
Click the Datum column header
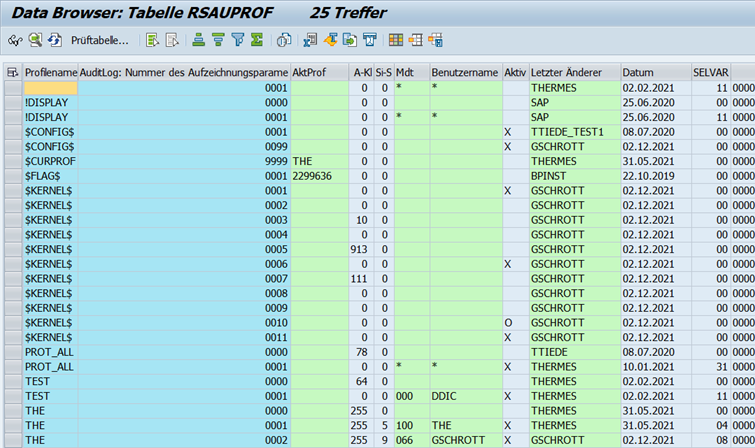(x=654, y=73)
